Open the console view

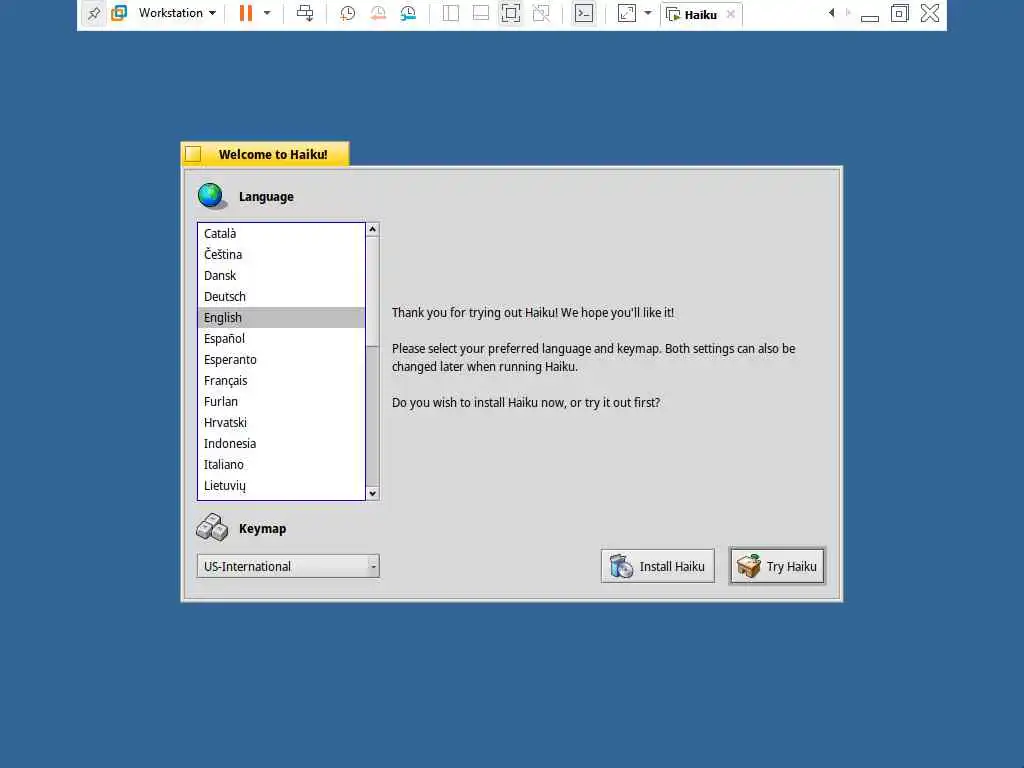[x=584, y=13]
